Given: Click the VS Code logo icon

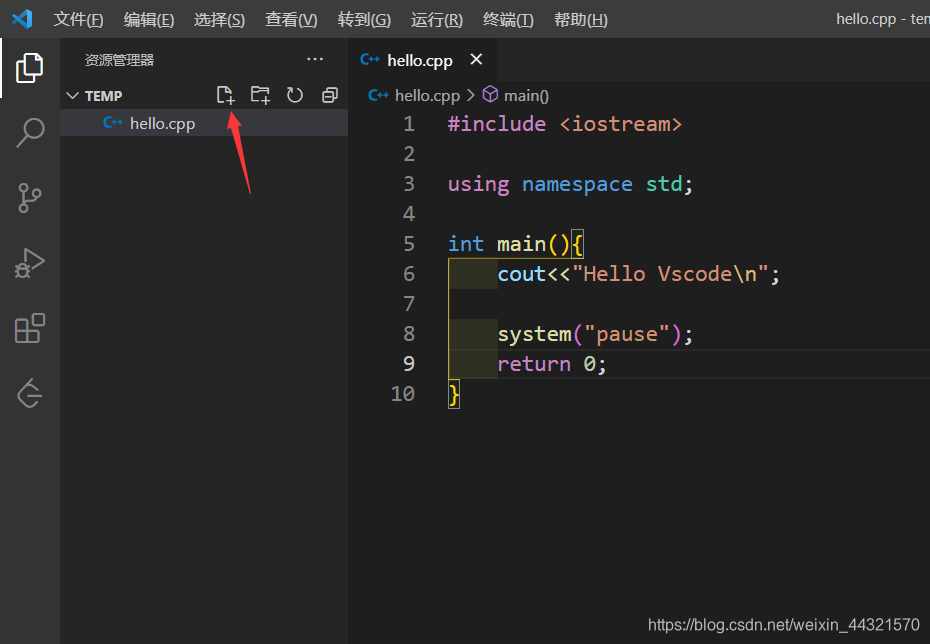Looking at the screenshot, I should tap(22, 19).
